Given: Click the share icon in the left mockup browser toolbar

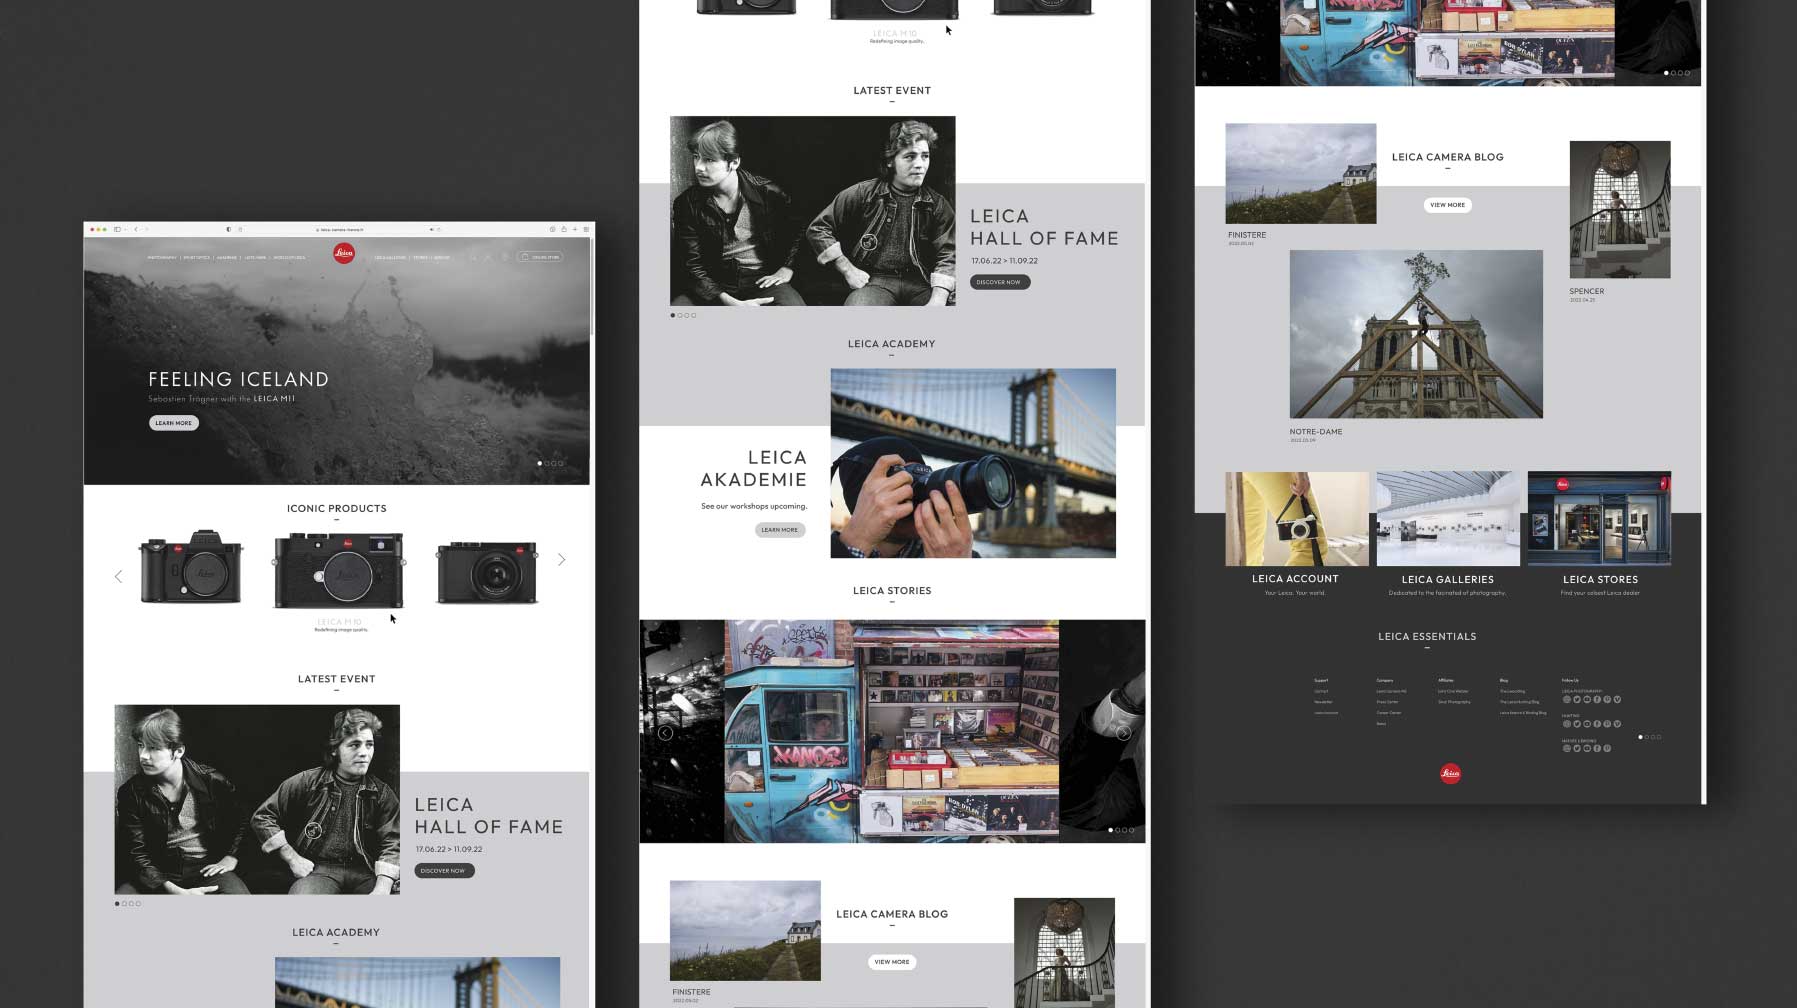Looking at the screenshot, I should pos(564,229).
